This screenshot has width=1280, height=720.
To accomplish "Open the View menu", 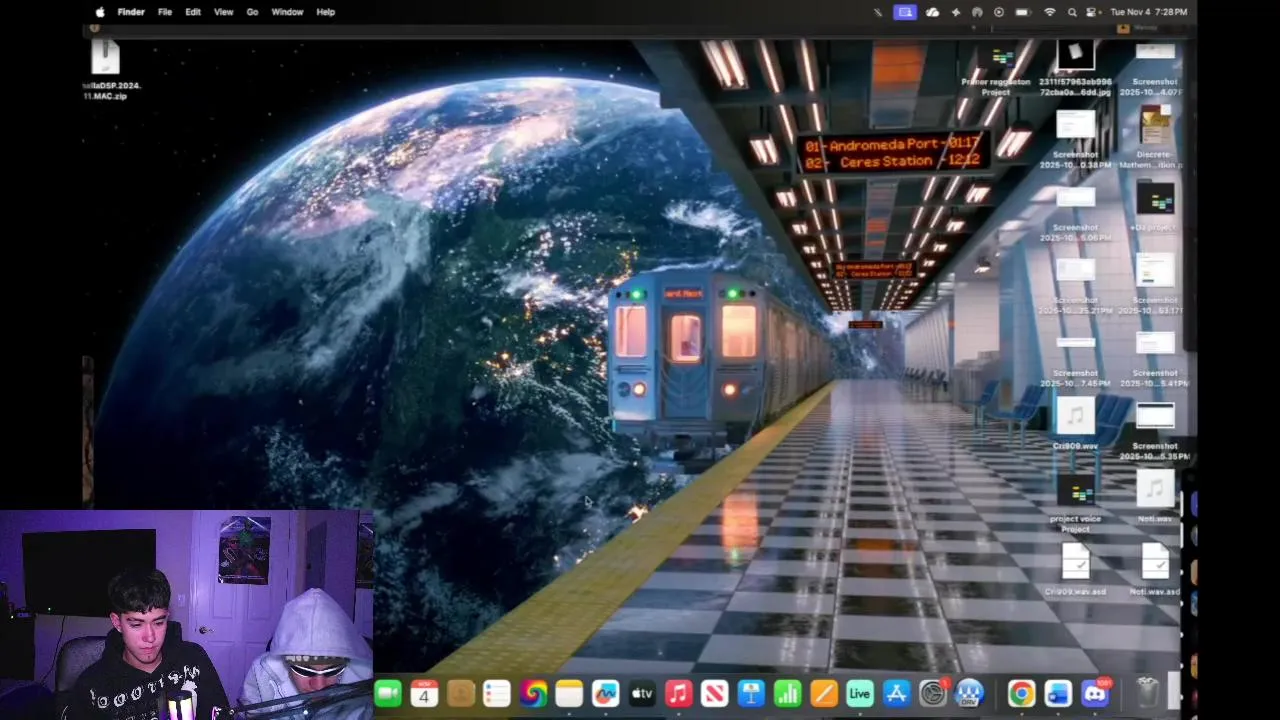I will pos(224,12).
